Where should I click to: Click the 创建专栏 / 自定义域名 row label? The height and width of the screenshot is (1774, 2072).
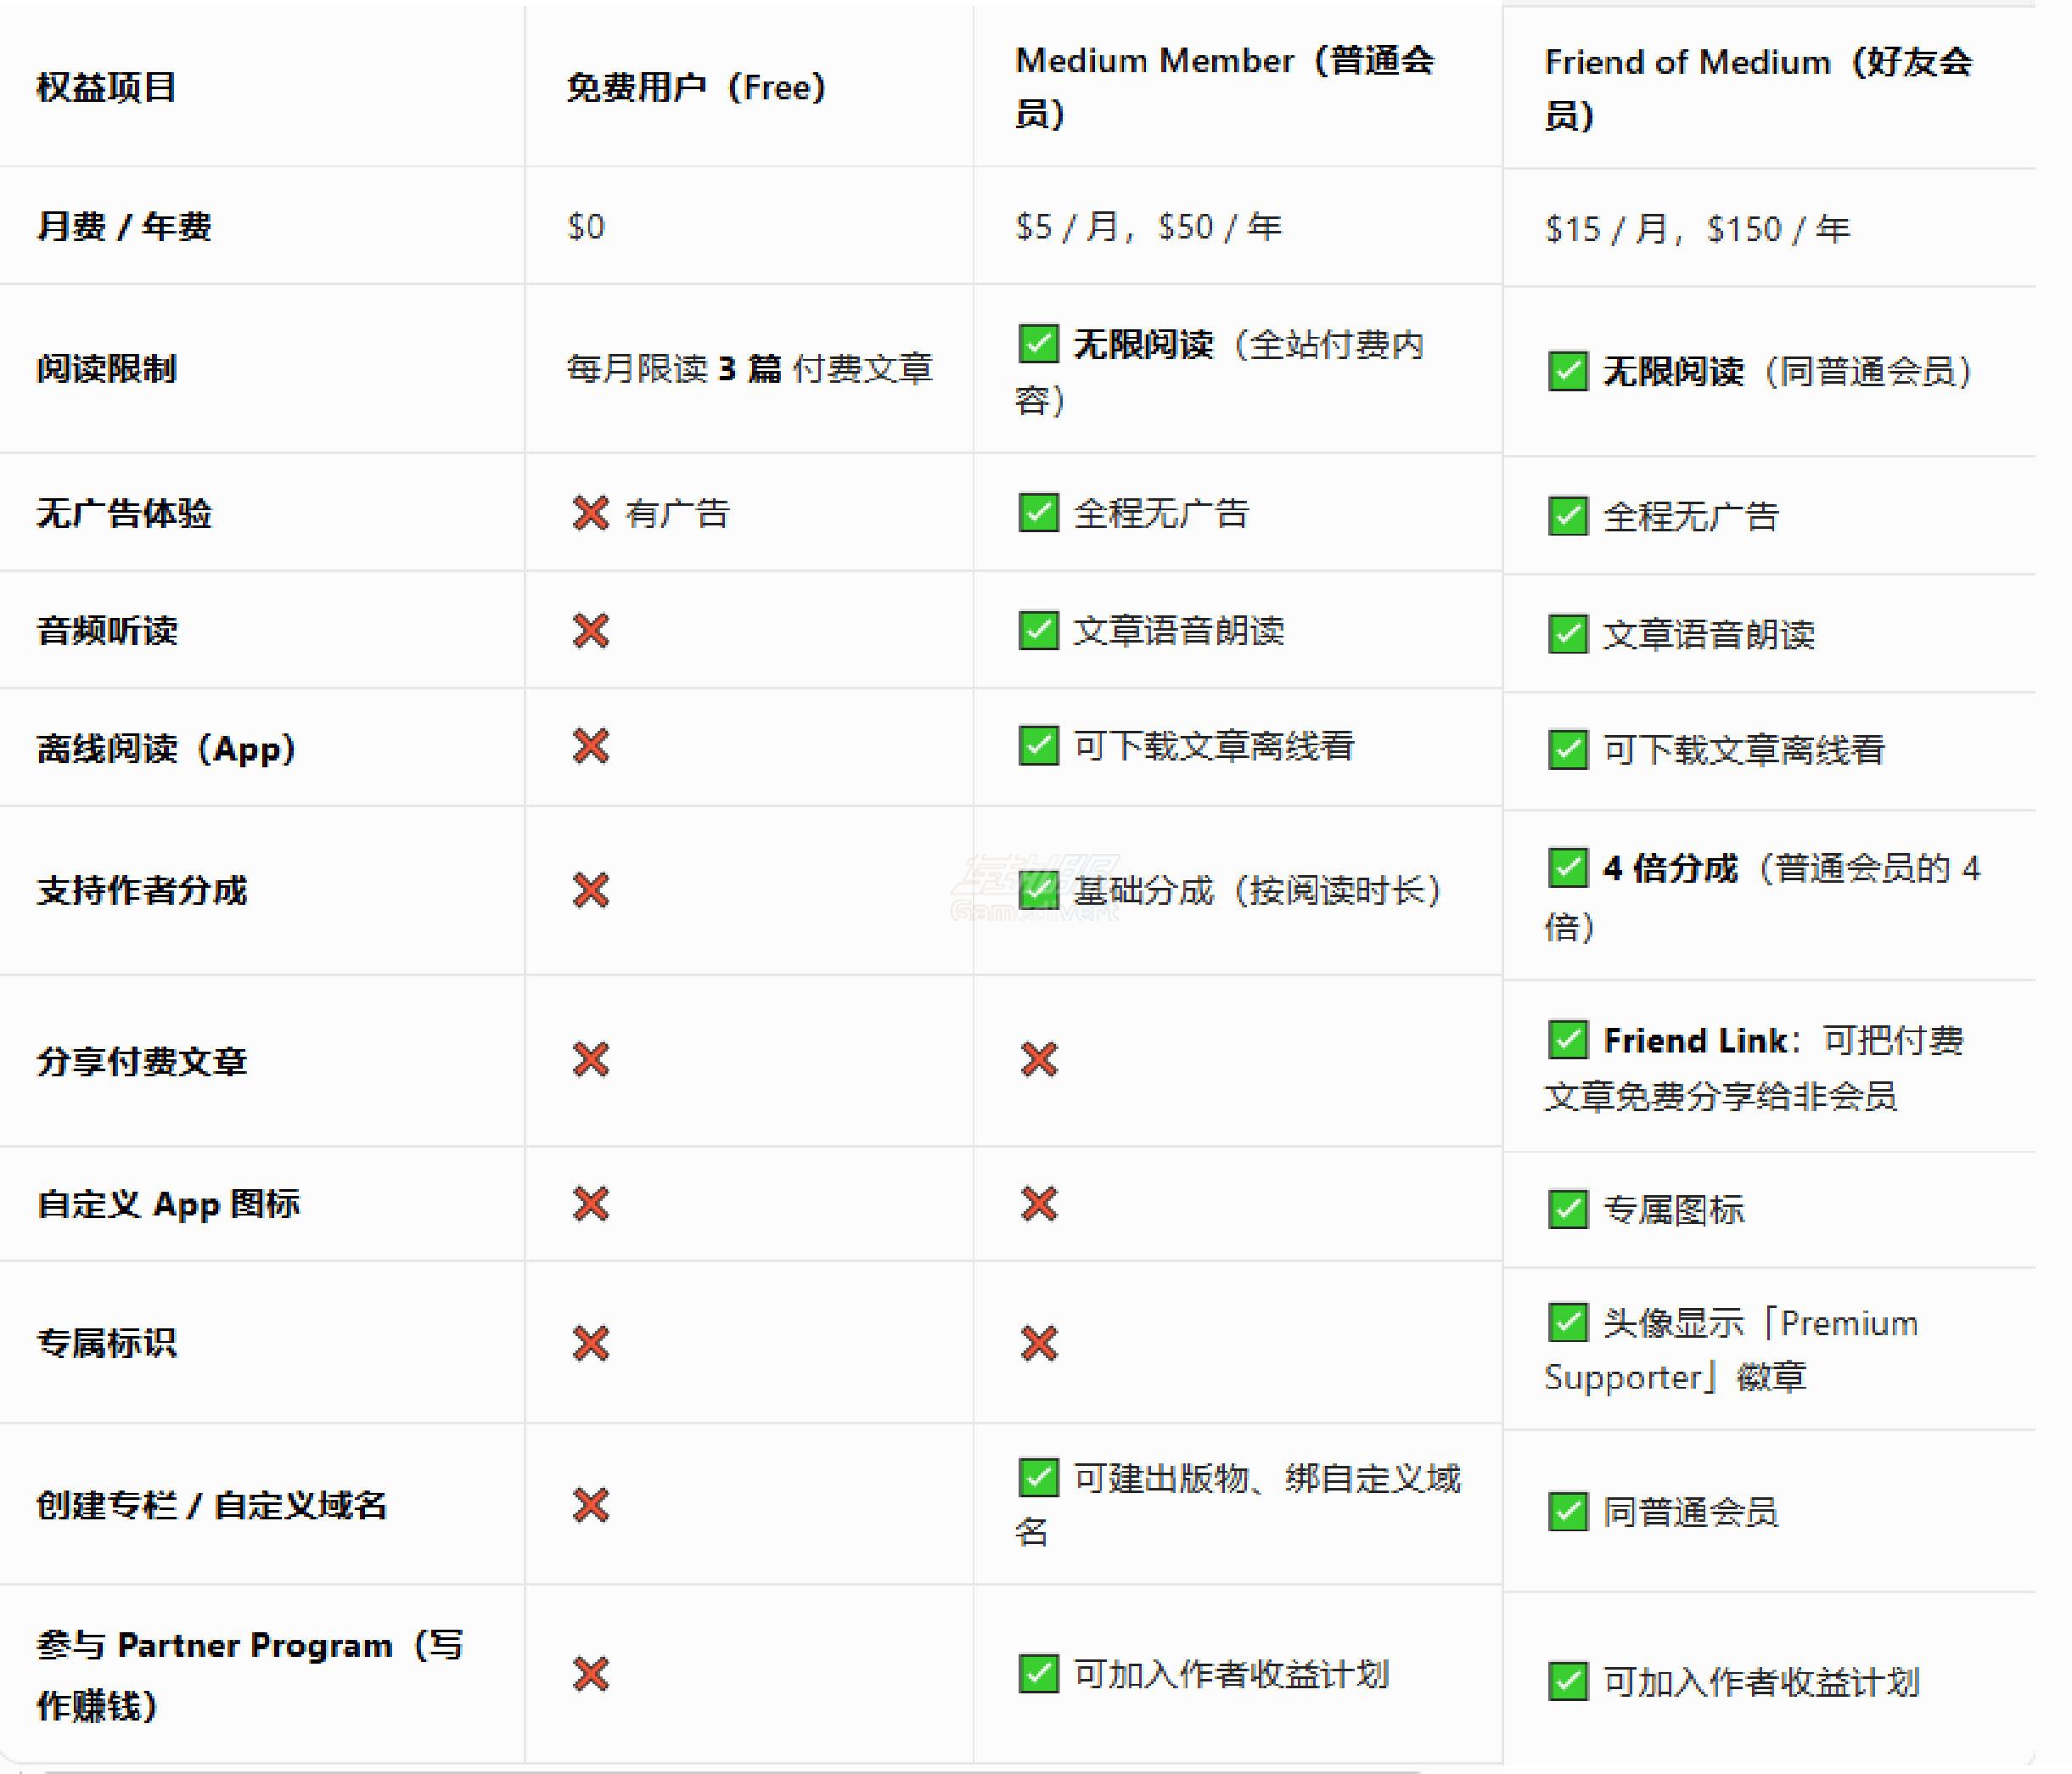(x=212, y=1505)
